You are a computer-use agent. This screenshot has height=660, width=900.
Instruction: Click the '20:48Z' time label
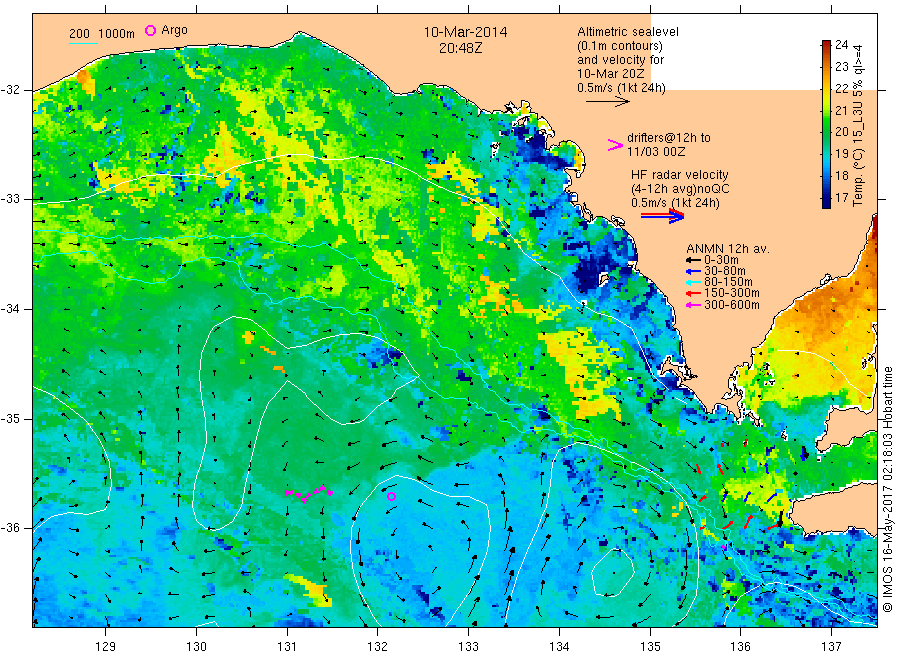[x=460, y=48]
